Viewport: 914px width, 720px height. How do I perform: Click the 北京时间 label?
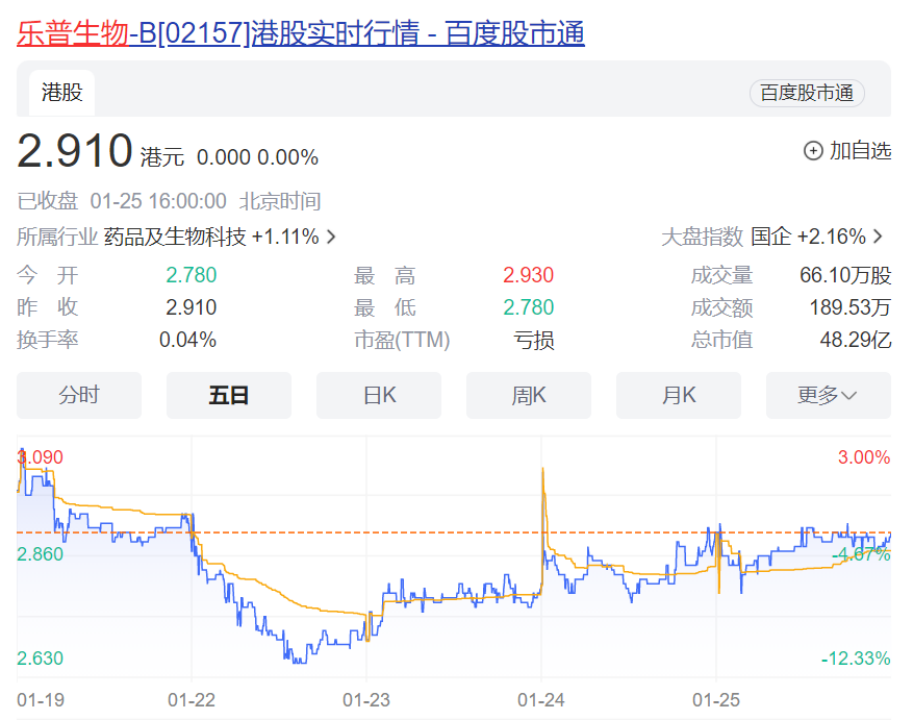coord(280,202)
